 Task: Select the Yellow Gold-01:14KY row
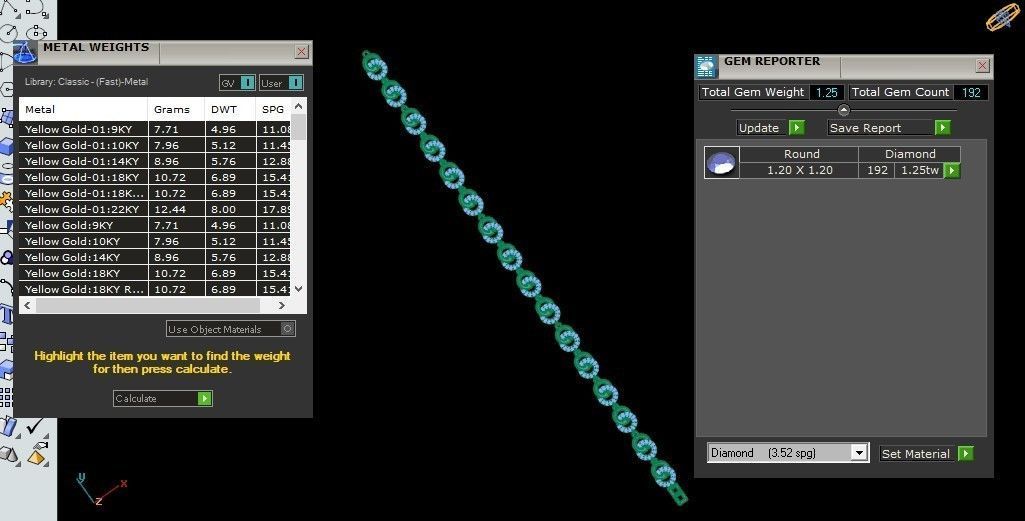[155, 161]
